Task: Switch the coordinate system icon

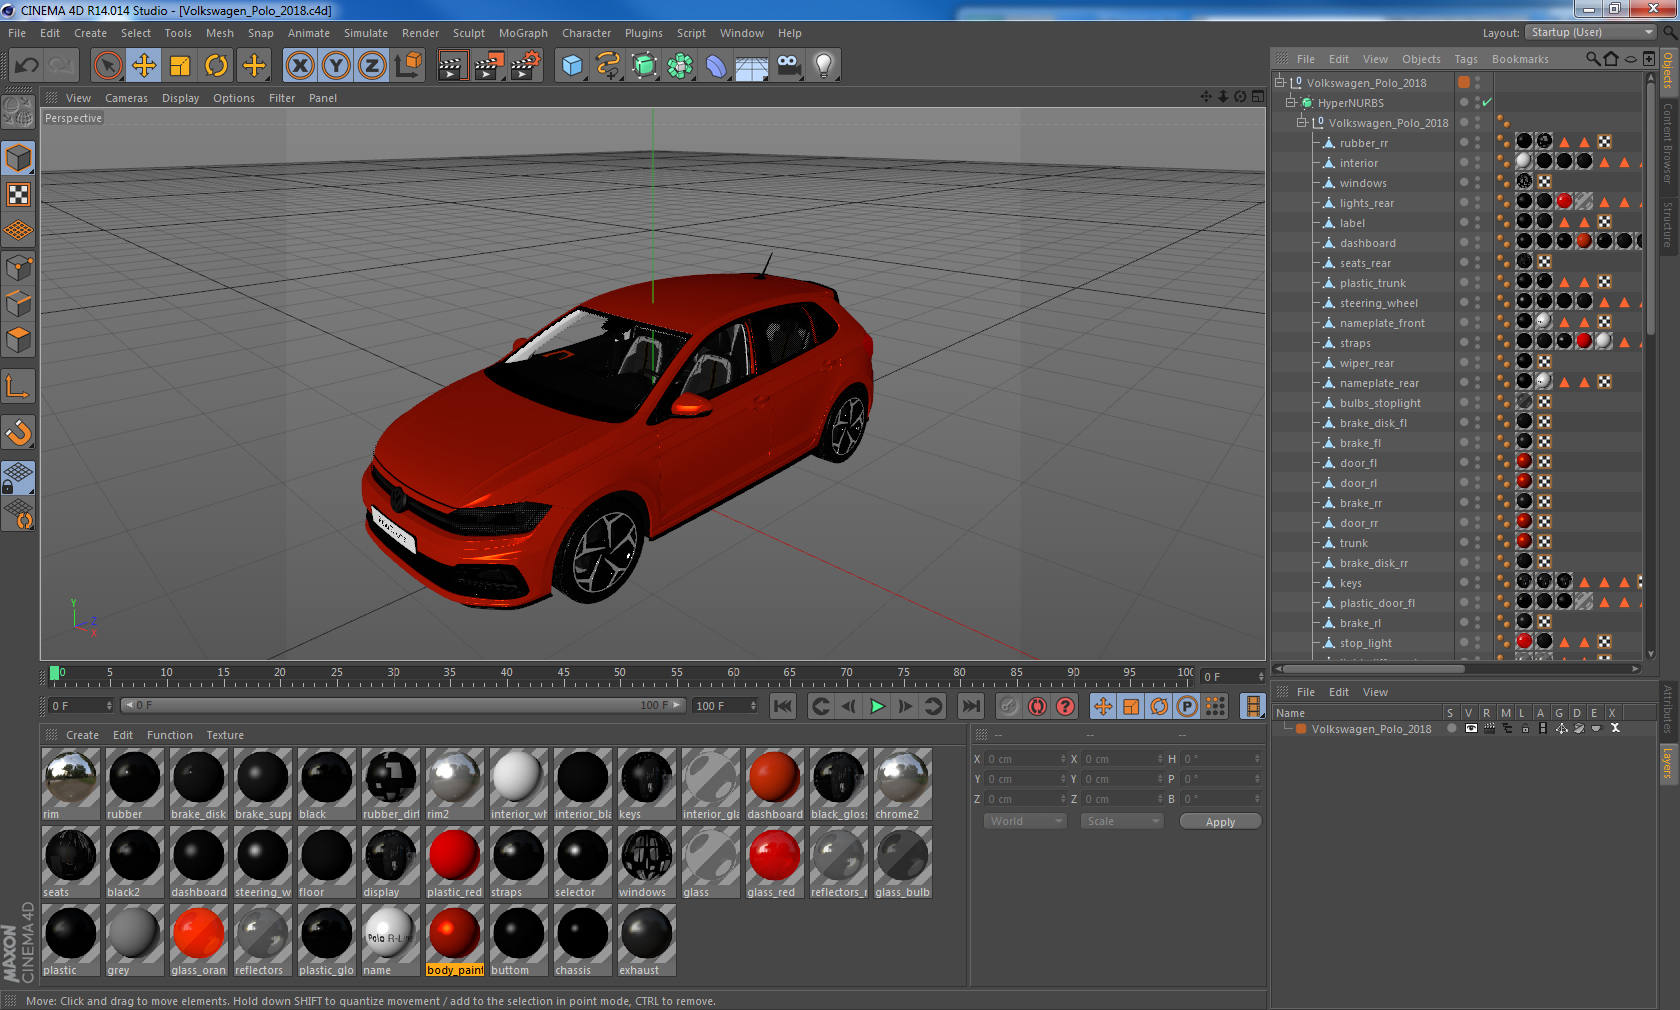Action: point(408,66)
